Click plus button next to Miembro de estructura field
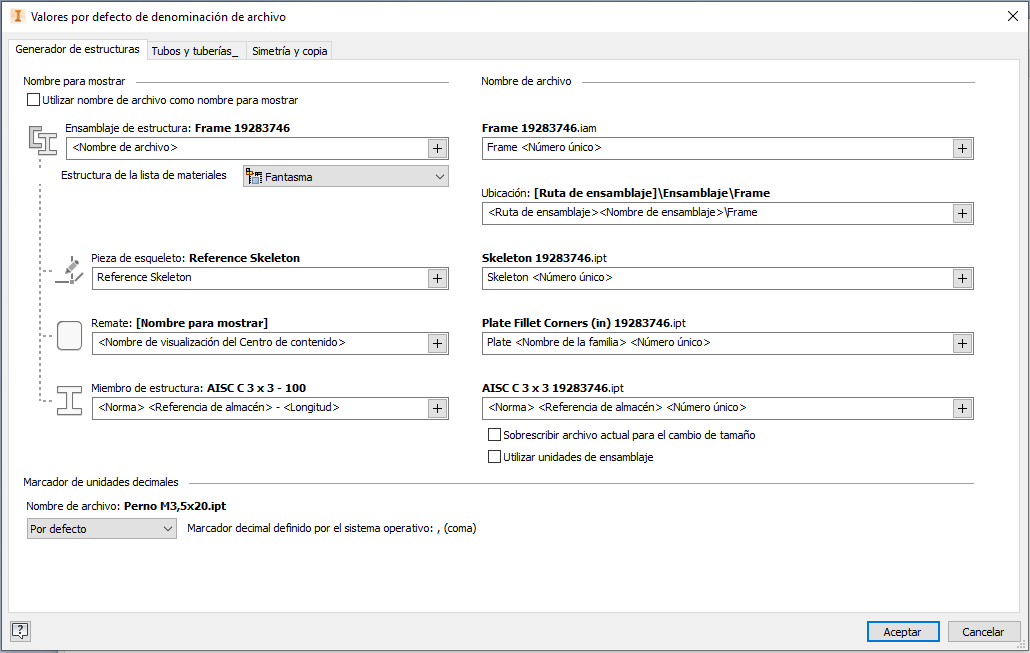Image resolution: width=1030 pixels, height=653 pixels. (437, 409)
